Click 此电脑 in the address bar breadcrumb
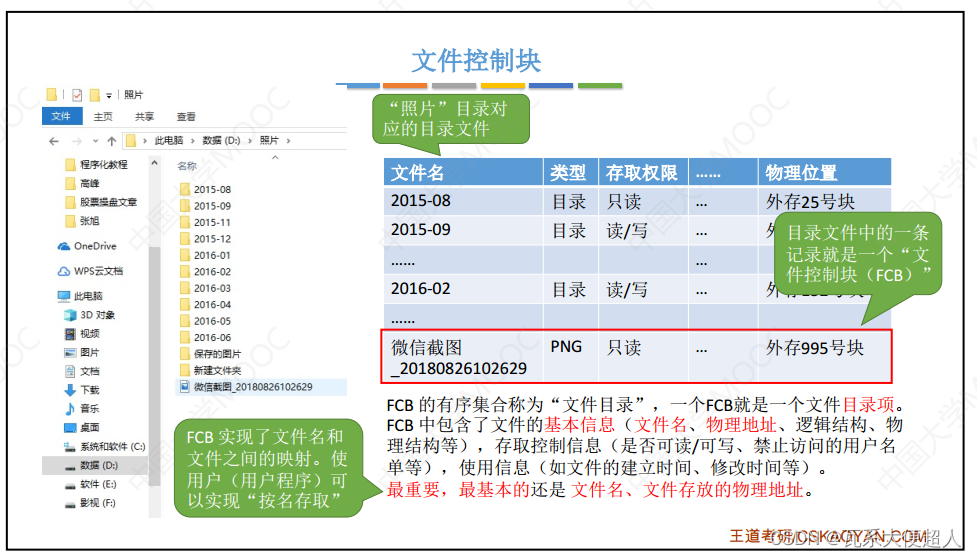Image resolution: width=977 pixels, height=558 pixels. point(168,141)
